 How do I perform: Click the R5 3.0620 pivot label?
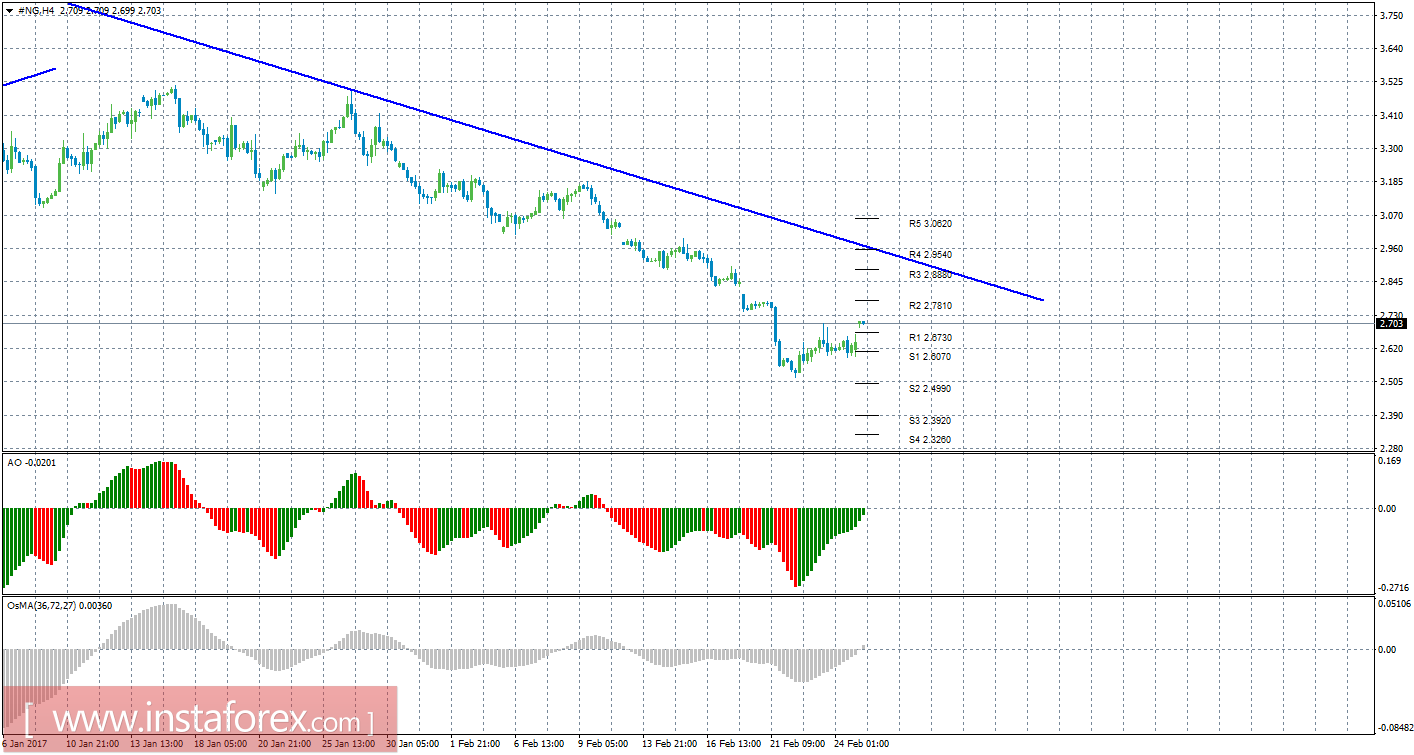pyautogui.click(x=930, y=224)
